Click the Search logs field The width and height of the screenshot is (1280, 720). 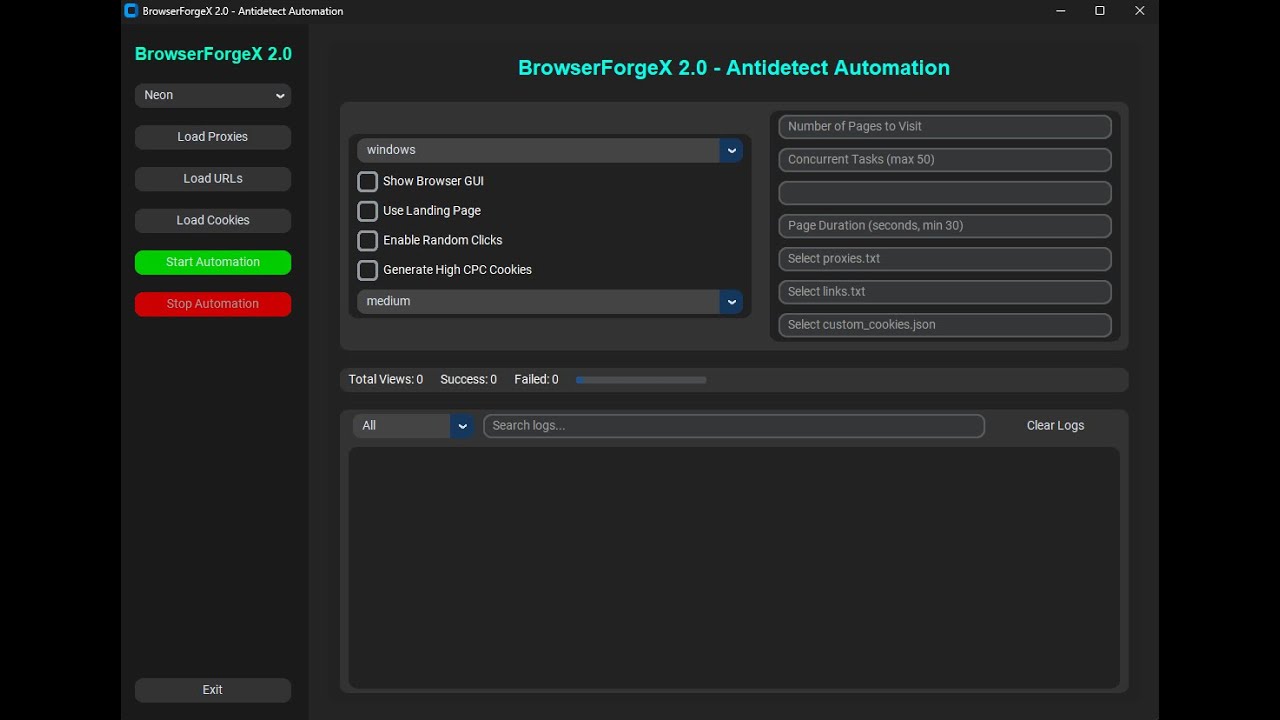coord(734,426)
